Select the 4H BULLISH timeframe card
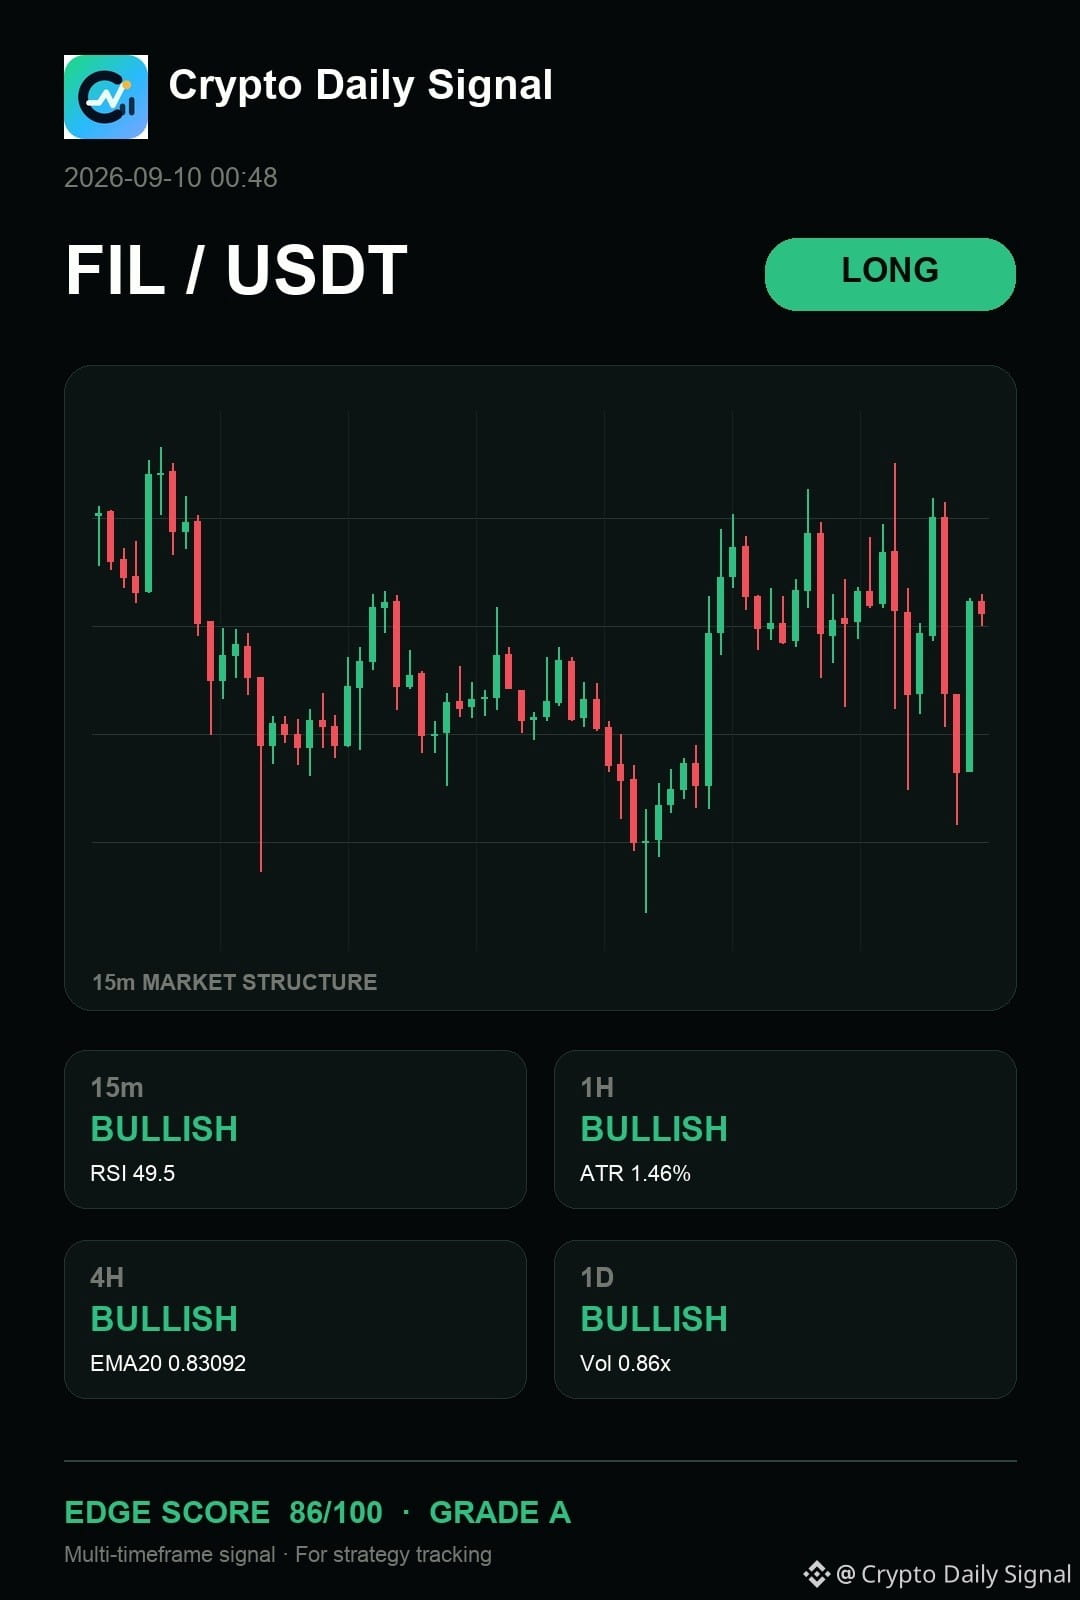Image resolution: width=1080 pixels, height=1600 pixels. (x=295, y=1319)
